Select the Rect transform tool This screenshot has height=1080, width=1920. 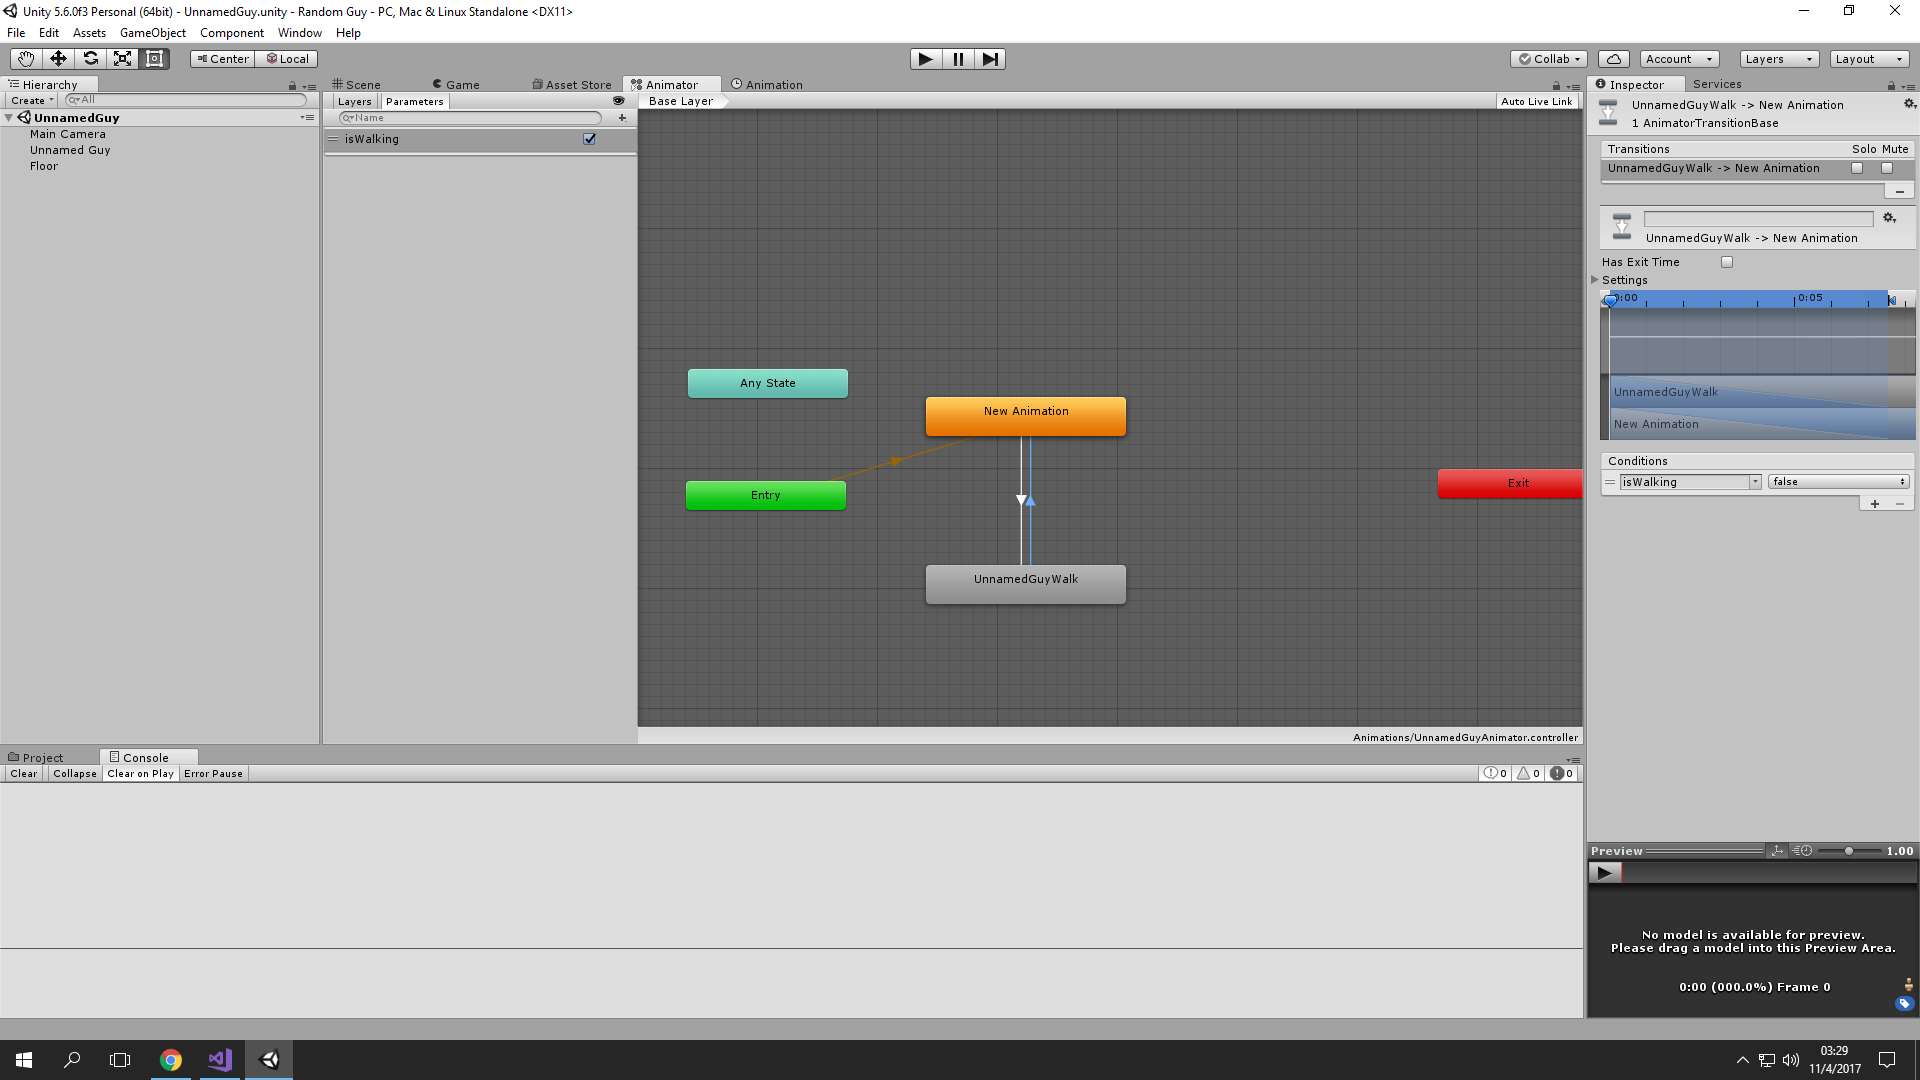click(154, 59)
